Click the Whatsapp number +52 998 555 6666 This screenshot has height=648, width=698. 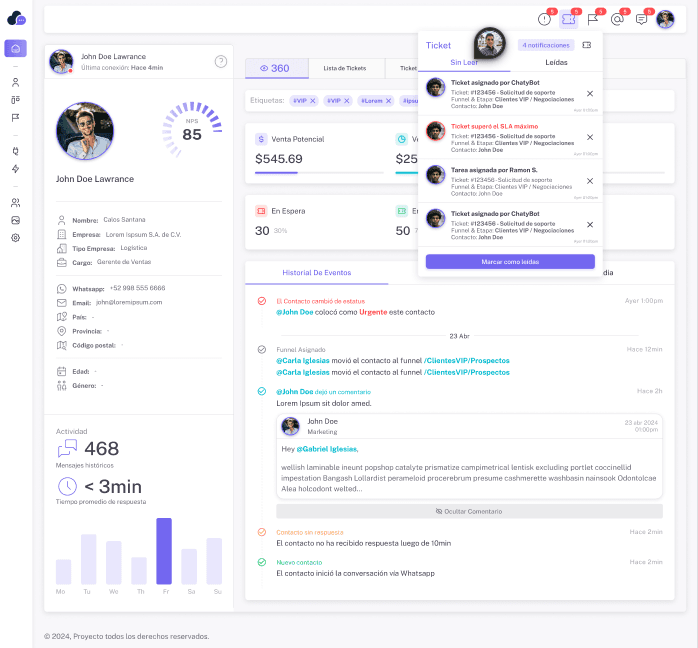pos(138,288)
